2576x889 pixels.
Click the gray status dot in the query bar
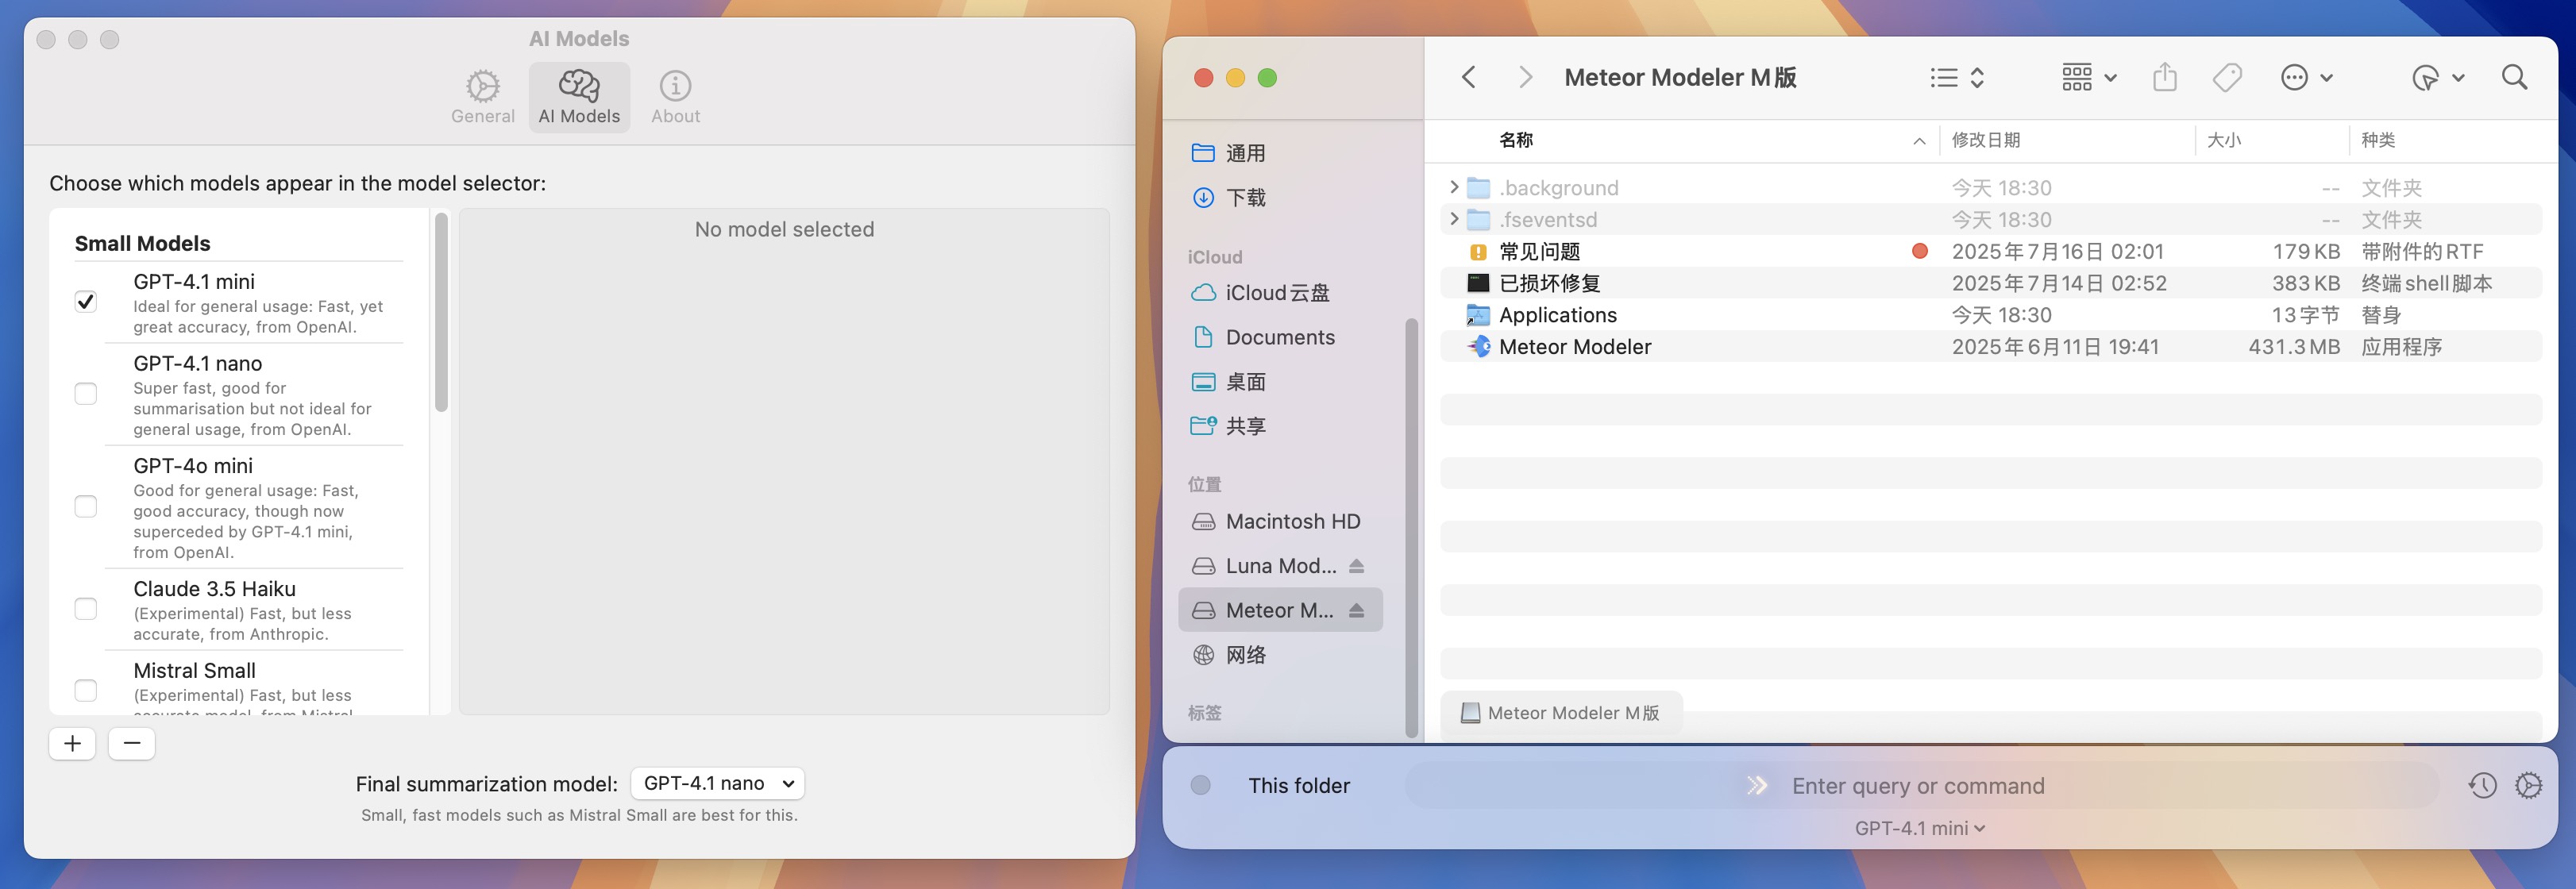click(1201, 785)
